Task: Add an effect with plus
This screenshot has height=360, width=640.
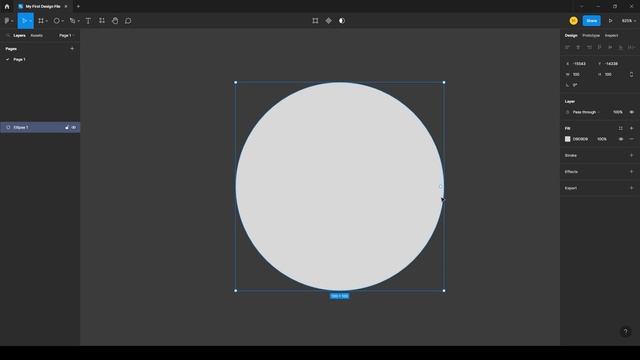Action: [x=631, y=171]
